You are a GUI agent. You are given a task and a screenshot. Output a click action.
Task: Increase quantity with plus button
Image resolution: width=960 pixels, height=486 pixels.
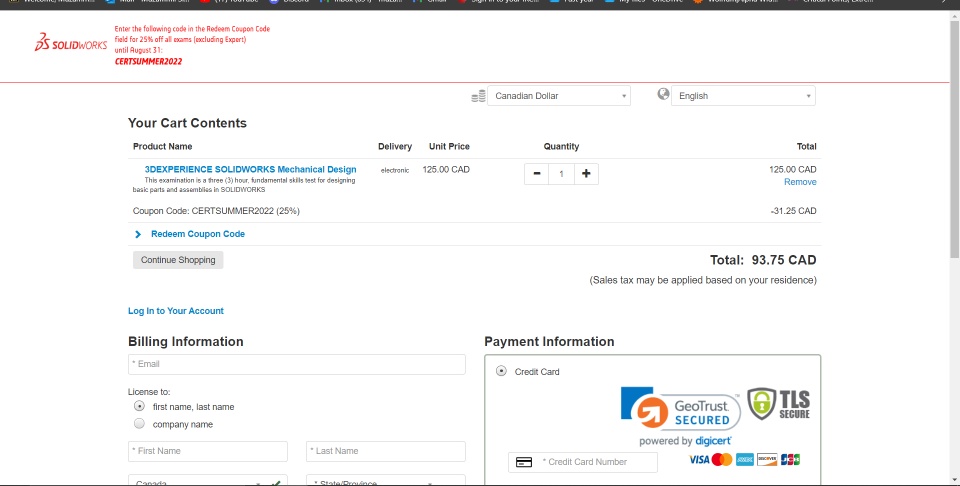pyautogui.click(x=586, y=174)
